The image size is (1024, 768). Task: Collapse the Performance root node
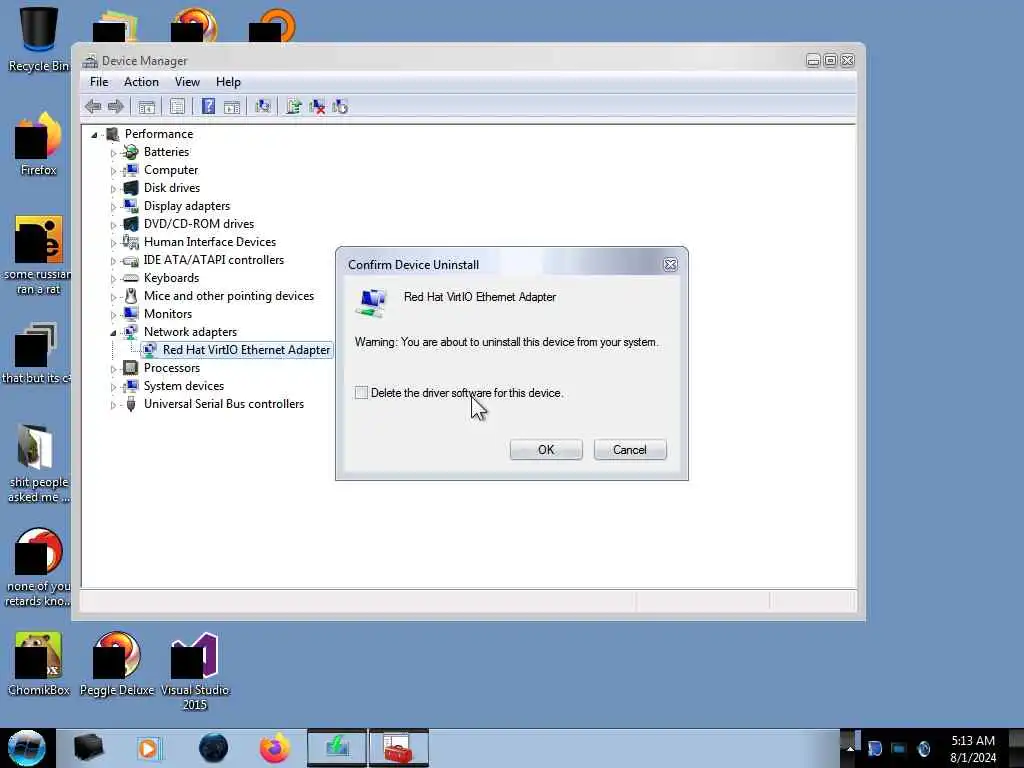coord(94,135)
